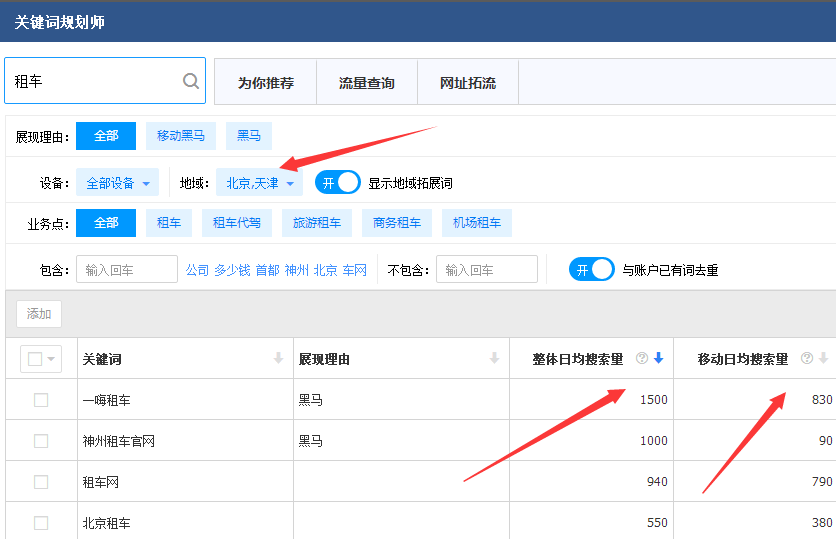
Task: Sort by 整体日均搜索量 blue arrow
Action: (658, 358)
